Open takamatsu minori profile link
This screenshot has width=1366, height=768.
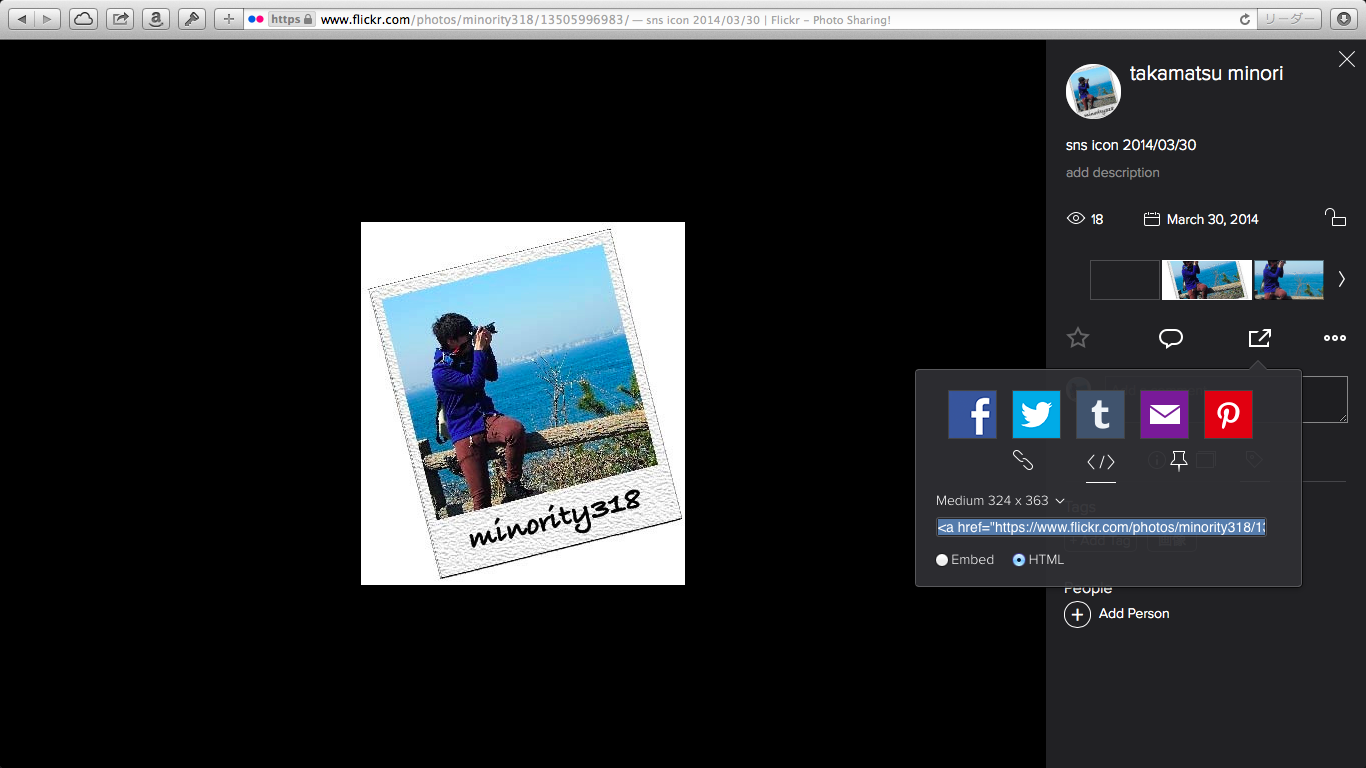click(x=1205, y=74)
